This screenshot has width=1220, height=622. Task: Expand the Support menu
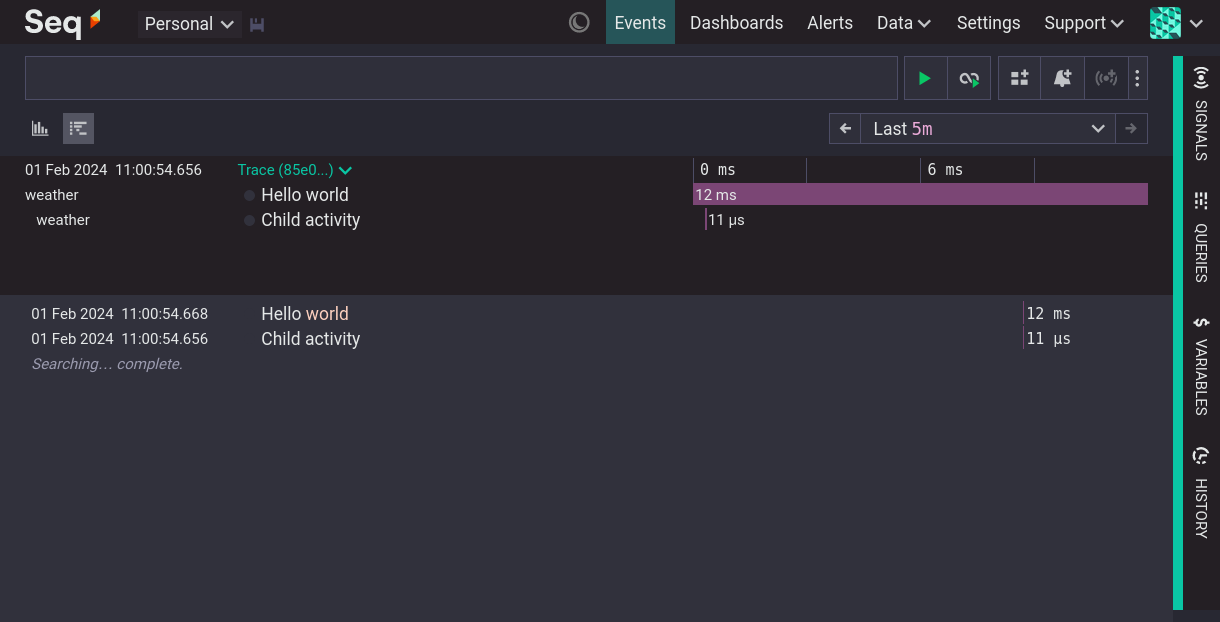point(1084,22)
